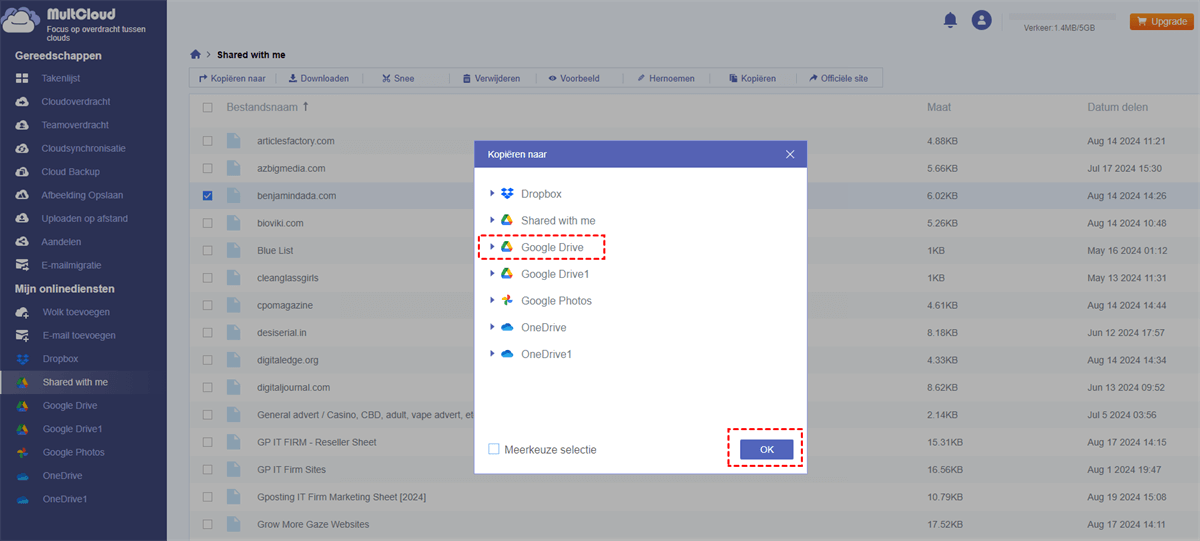Click Verwijderen toolbar button
Viewport: 1200px width, 541px height.
491,78
